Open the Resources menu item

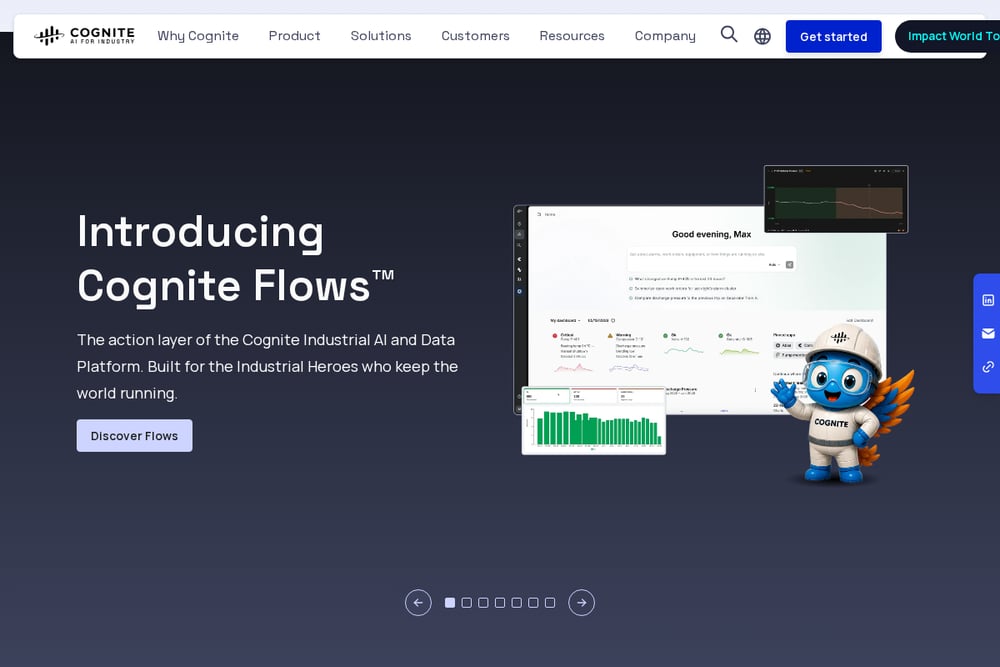571,36
